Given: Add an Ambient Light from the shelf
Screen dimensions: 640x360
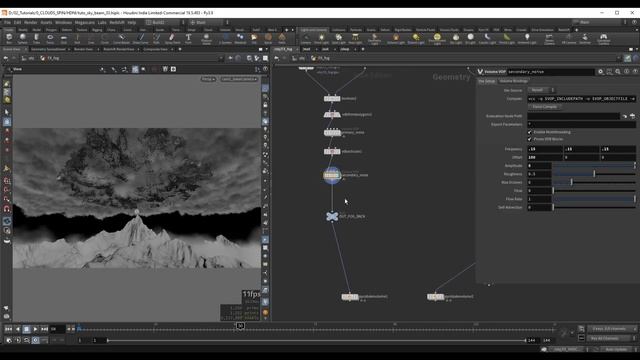Looking at the screenshot, I should (x=527, y=38).
